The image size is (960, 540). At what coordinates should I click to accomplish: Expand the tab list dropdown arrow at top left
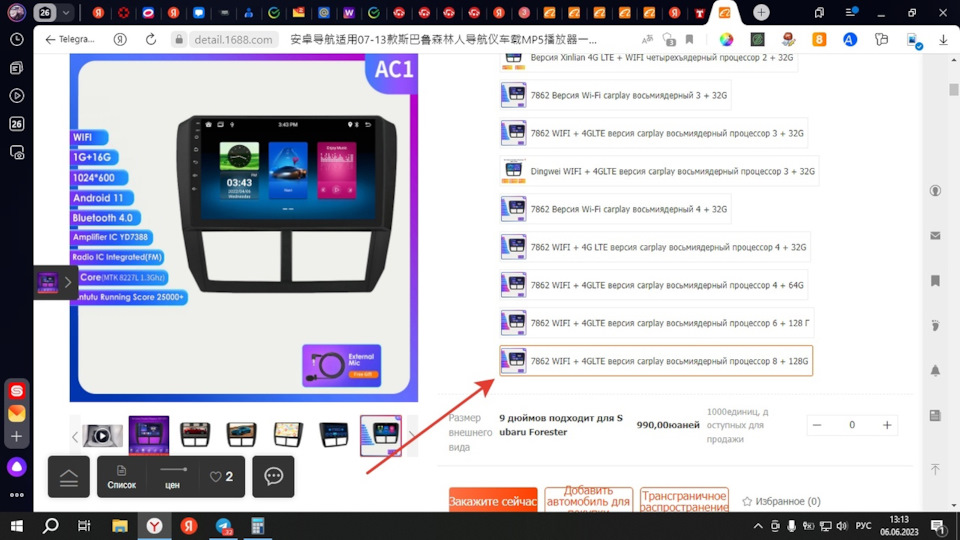click(x=66, y=12)
